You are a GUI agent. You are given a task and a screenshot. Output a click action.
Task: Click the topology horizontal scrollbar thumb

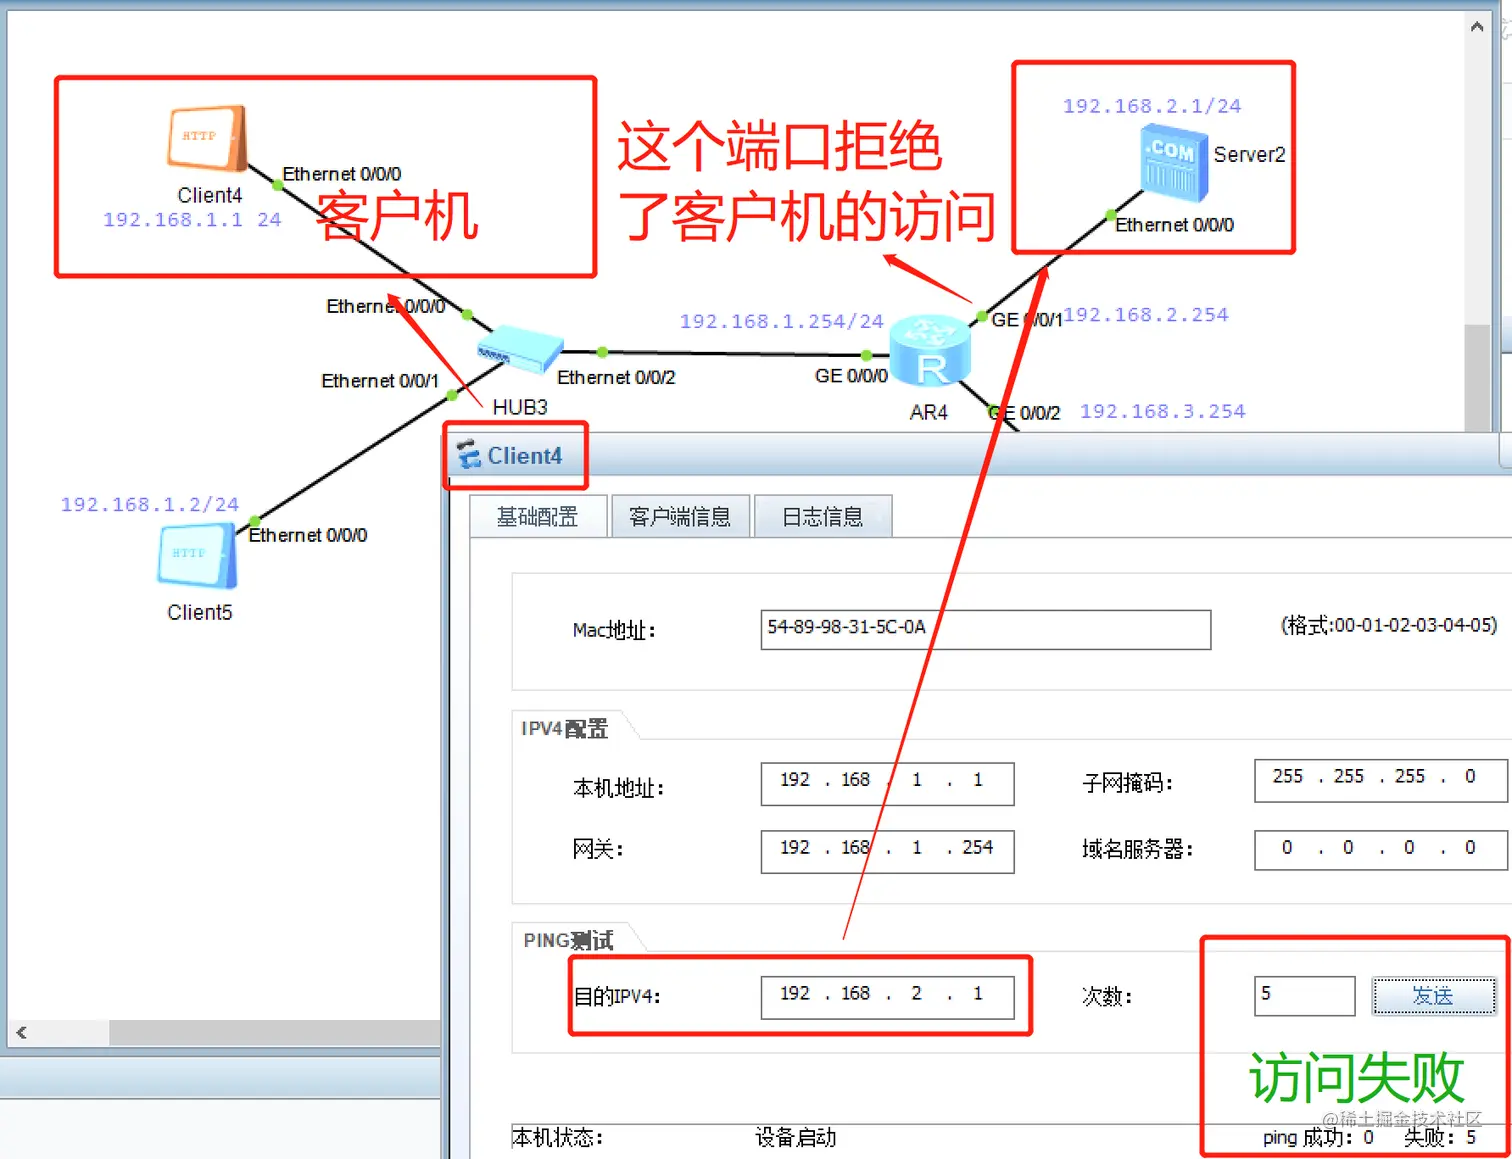pyautogui.click(x=275, y=1032)
